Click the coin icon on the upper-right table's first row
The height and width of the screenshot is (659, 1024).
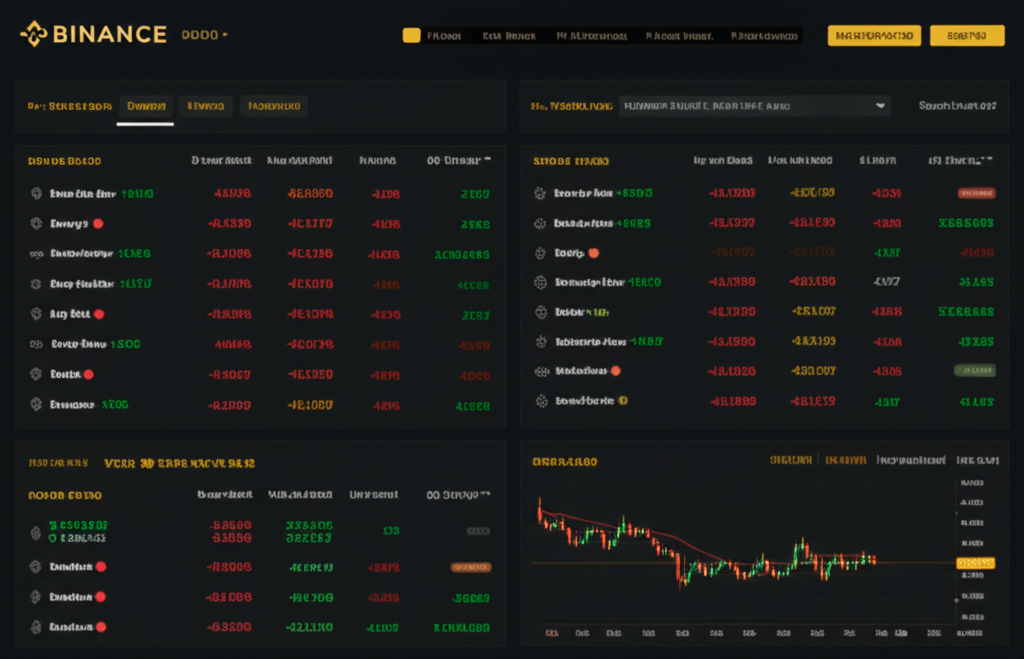(x=540, y=193)
